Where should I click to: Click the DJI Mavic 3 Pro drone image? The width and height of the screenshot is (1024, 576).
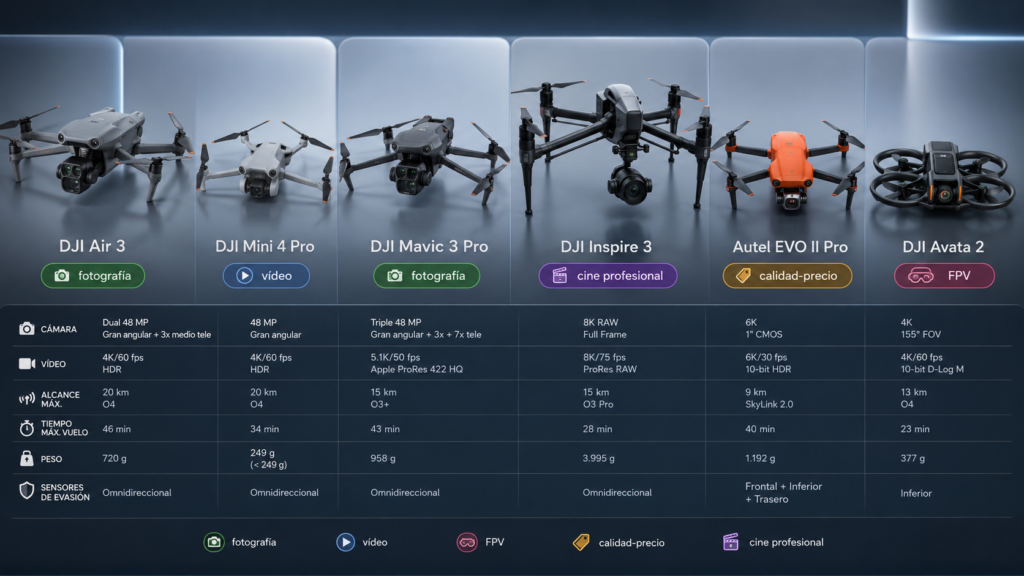click(423, 157)
